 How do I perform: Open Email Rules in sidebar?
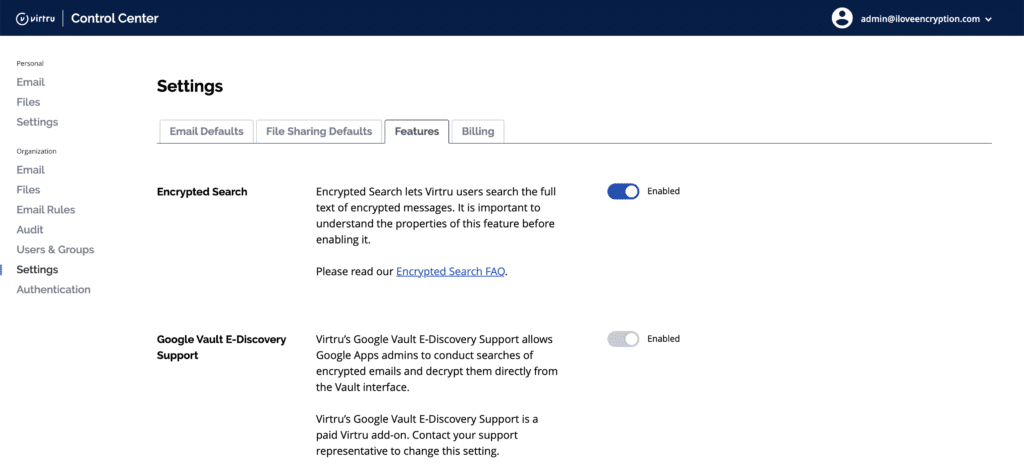tap(45, 210)
